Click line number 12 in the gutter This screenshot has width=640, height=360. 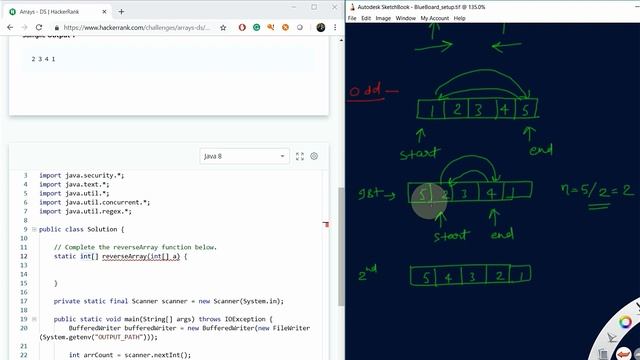click(x=24, y=256)
